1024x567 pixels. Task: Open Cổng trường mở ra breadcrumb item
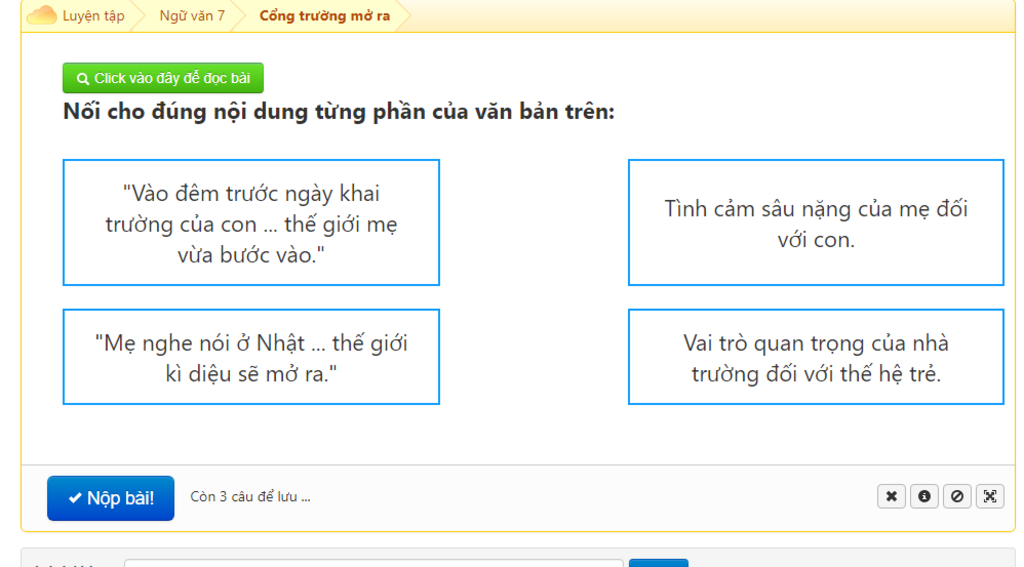tap(325, 16)
